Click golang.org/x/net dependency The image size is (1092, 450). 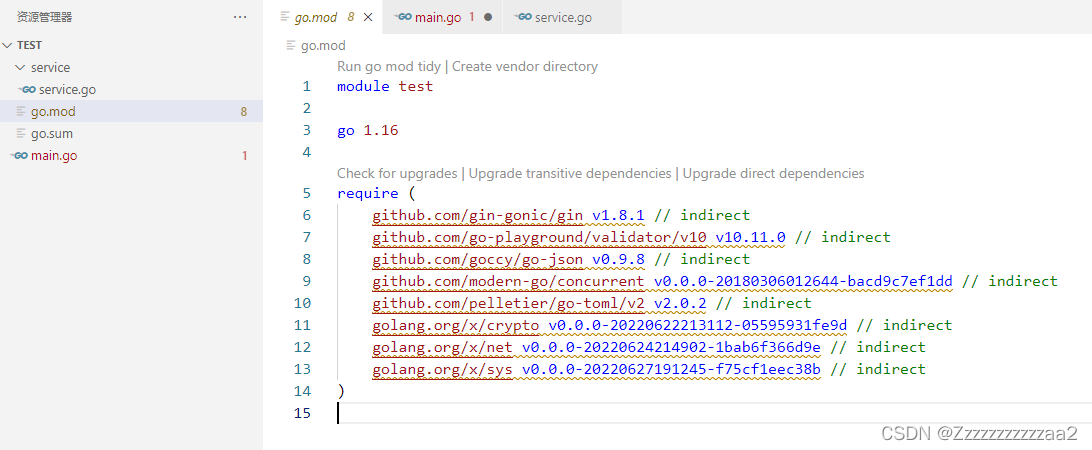point(442,347)
